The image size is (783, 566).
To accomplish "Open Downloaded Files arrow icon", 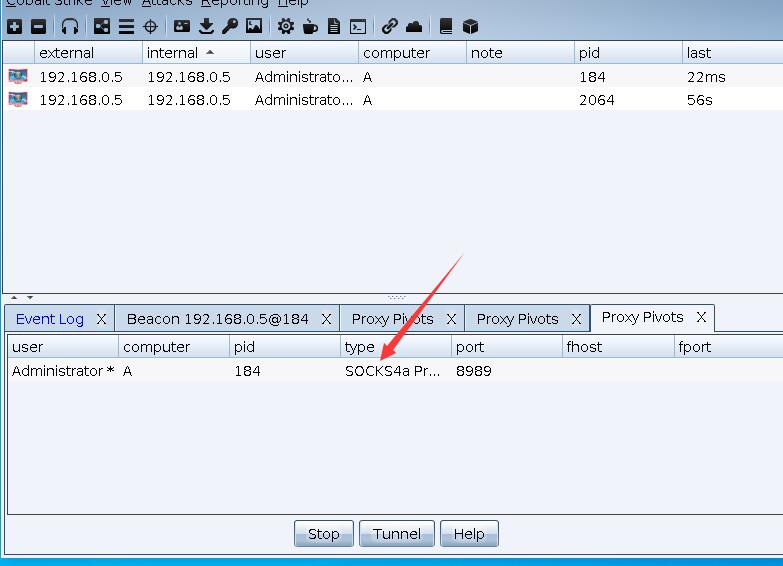I will coord(206,26).
